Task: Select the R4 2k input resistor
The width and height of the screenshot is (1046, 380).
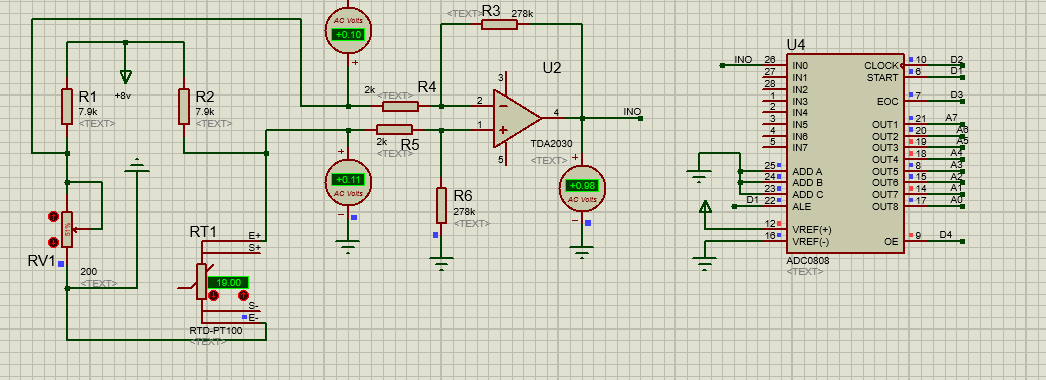Action: coord(400,106)
